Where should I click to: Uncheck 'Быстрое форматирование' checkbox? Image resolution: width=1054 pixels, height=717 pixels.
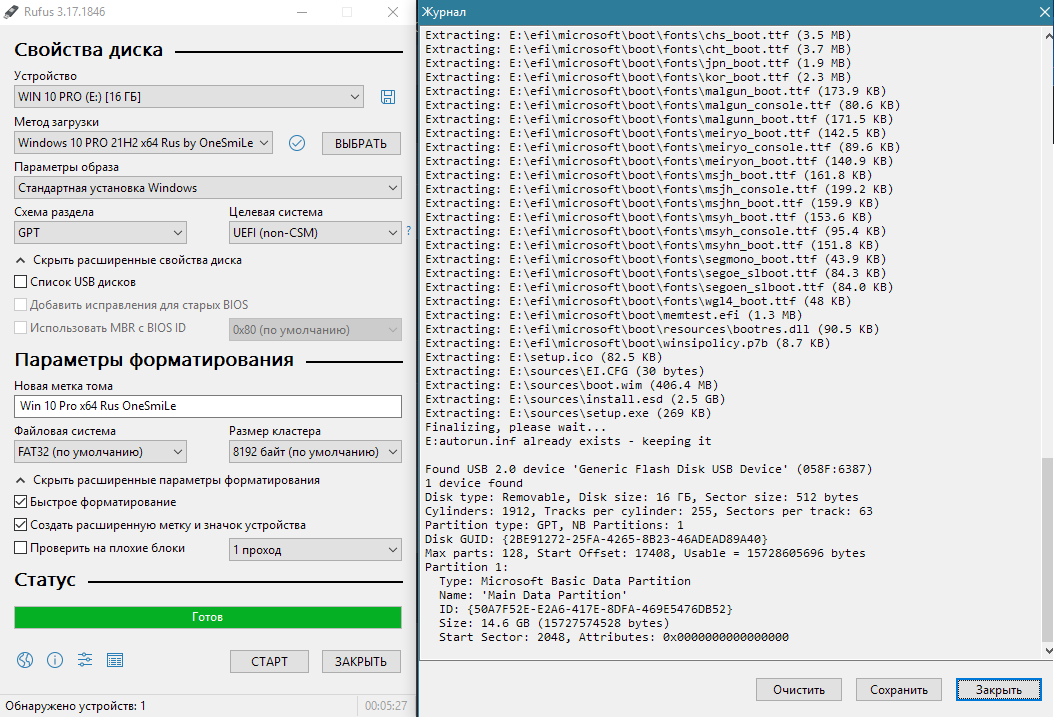pos(21,502)
